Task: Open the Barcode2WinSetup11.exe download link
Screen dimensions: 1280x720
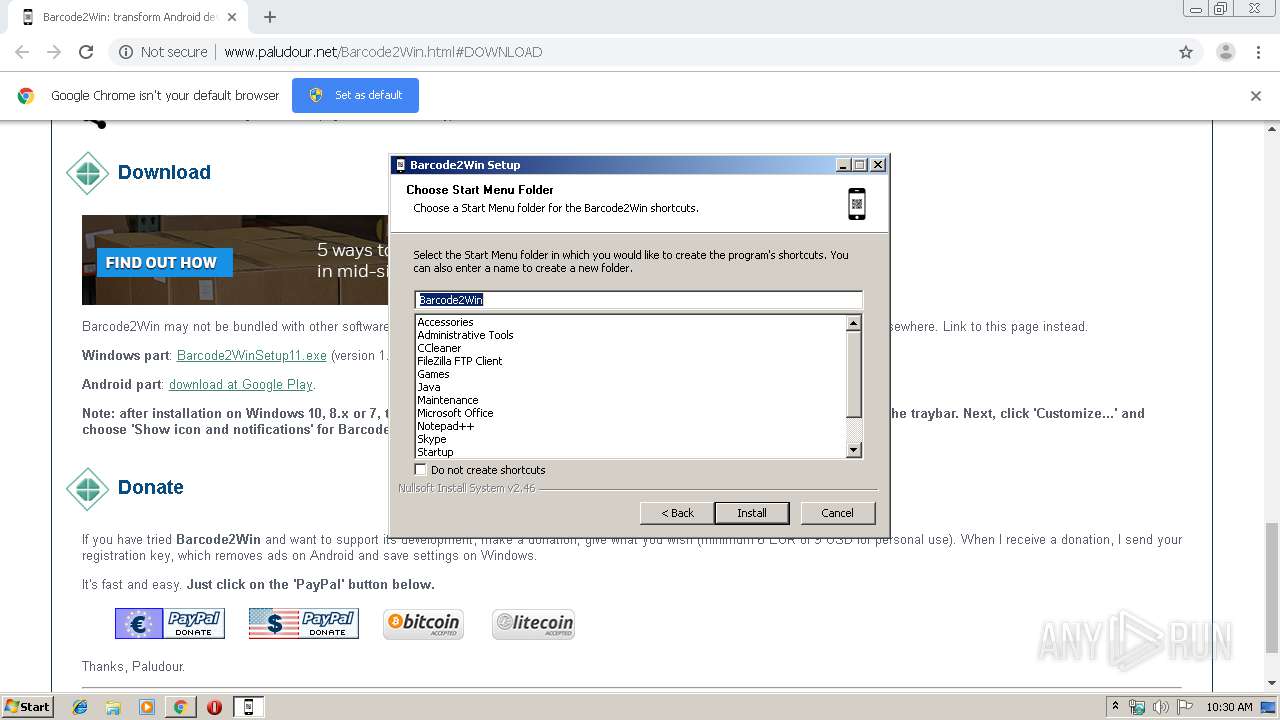Action: pos(252,355)
